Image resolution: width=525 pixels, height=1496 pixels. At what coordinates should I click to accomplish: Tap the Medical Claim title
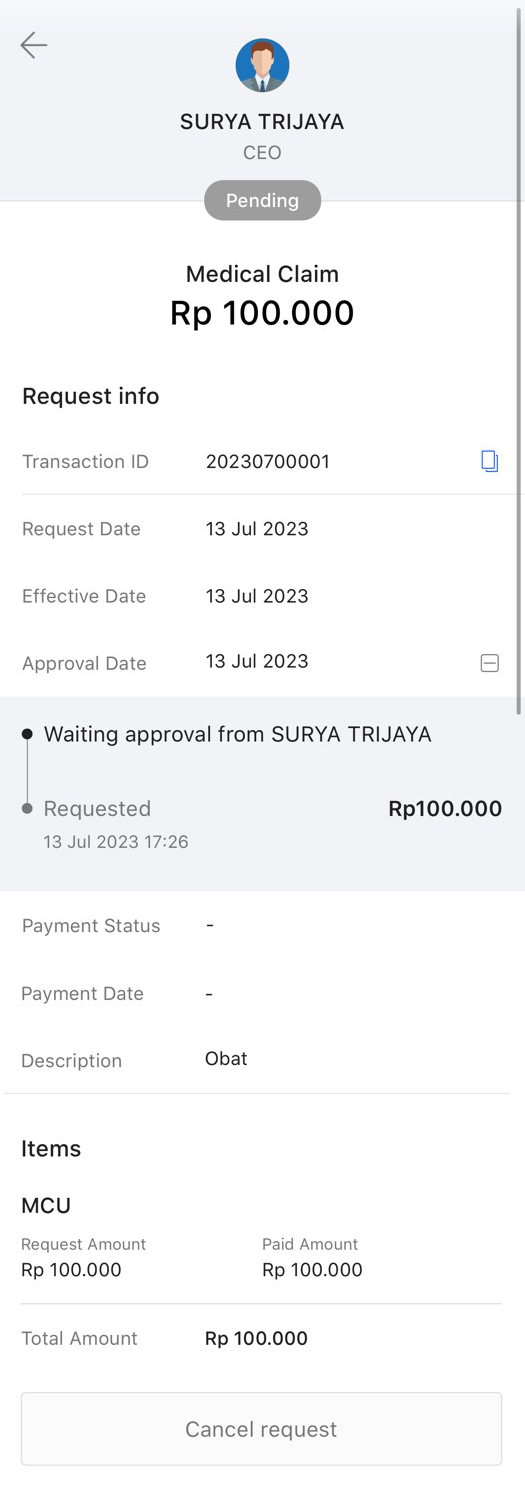pyautogui.click(x=262, y=274)
